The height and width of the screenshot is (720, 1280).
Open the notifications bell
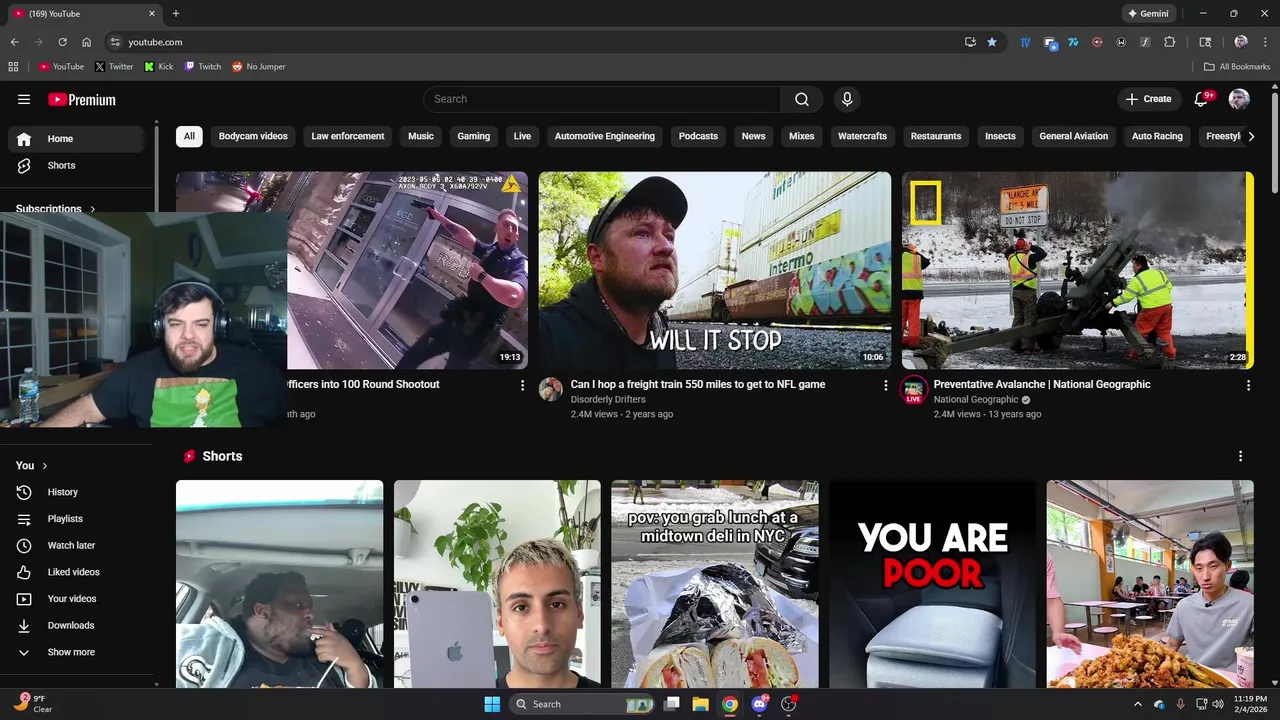click(1202, 99)
